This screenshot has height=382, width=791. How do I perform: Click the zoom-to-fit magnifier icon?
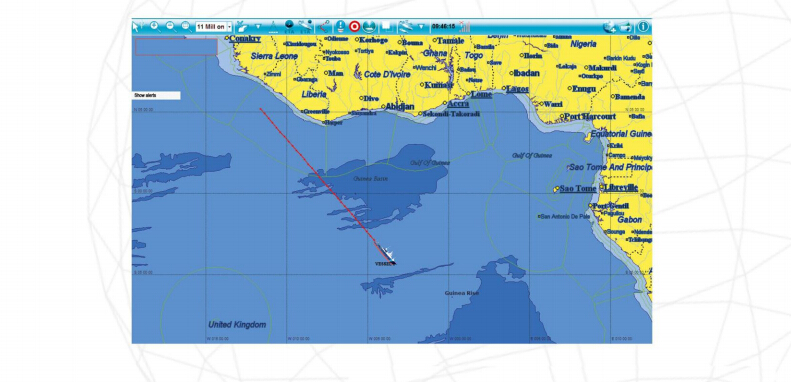(x=187, y=27)
